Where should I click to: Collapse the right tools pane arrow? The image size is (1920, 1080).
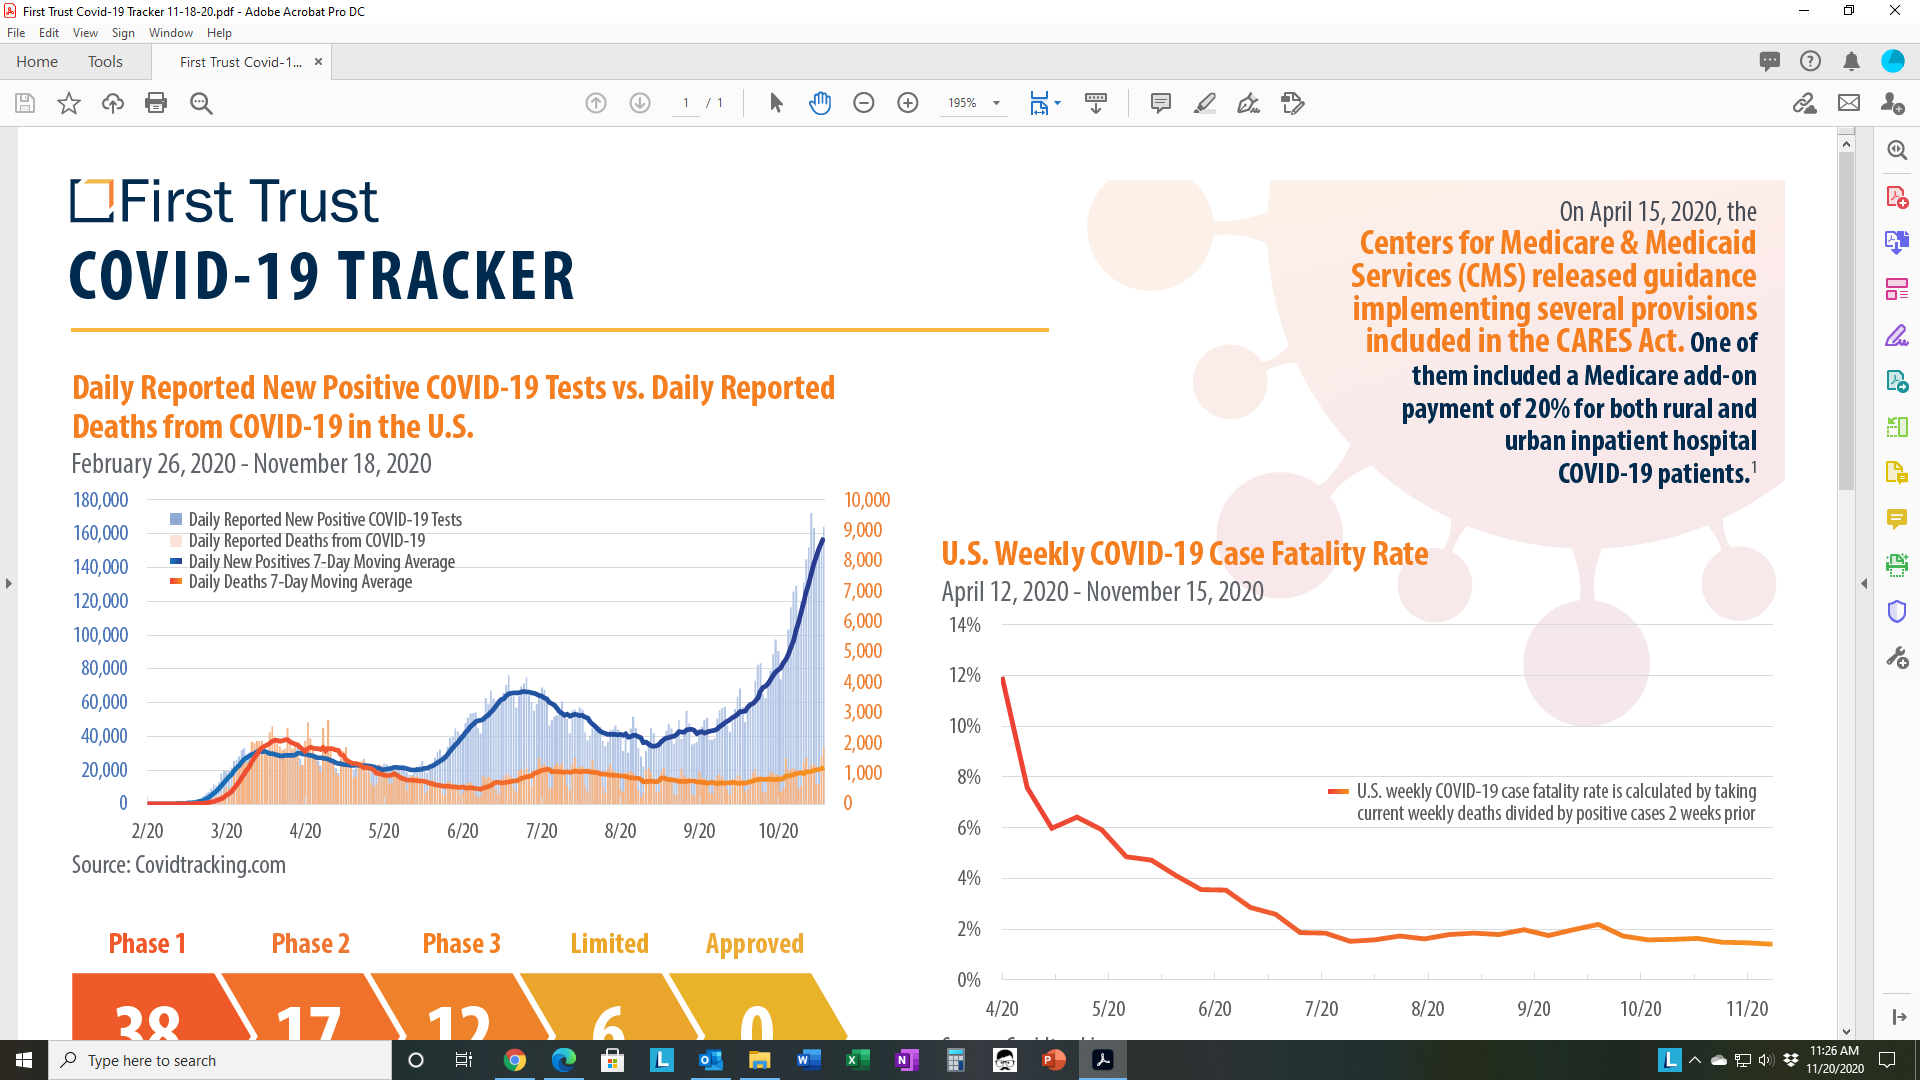click(1864, 583)
